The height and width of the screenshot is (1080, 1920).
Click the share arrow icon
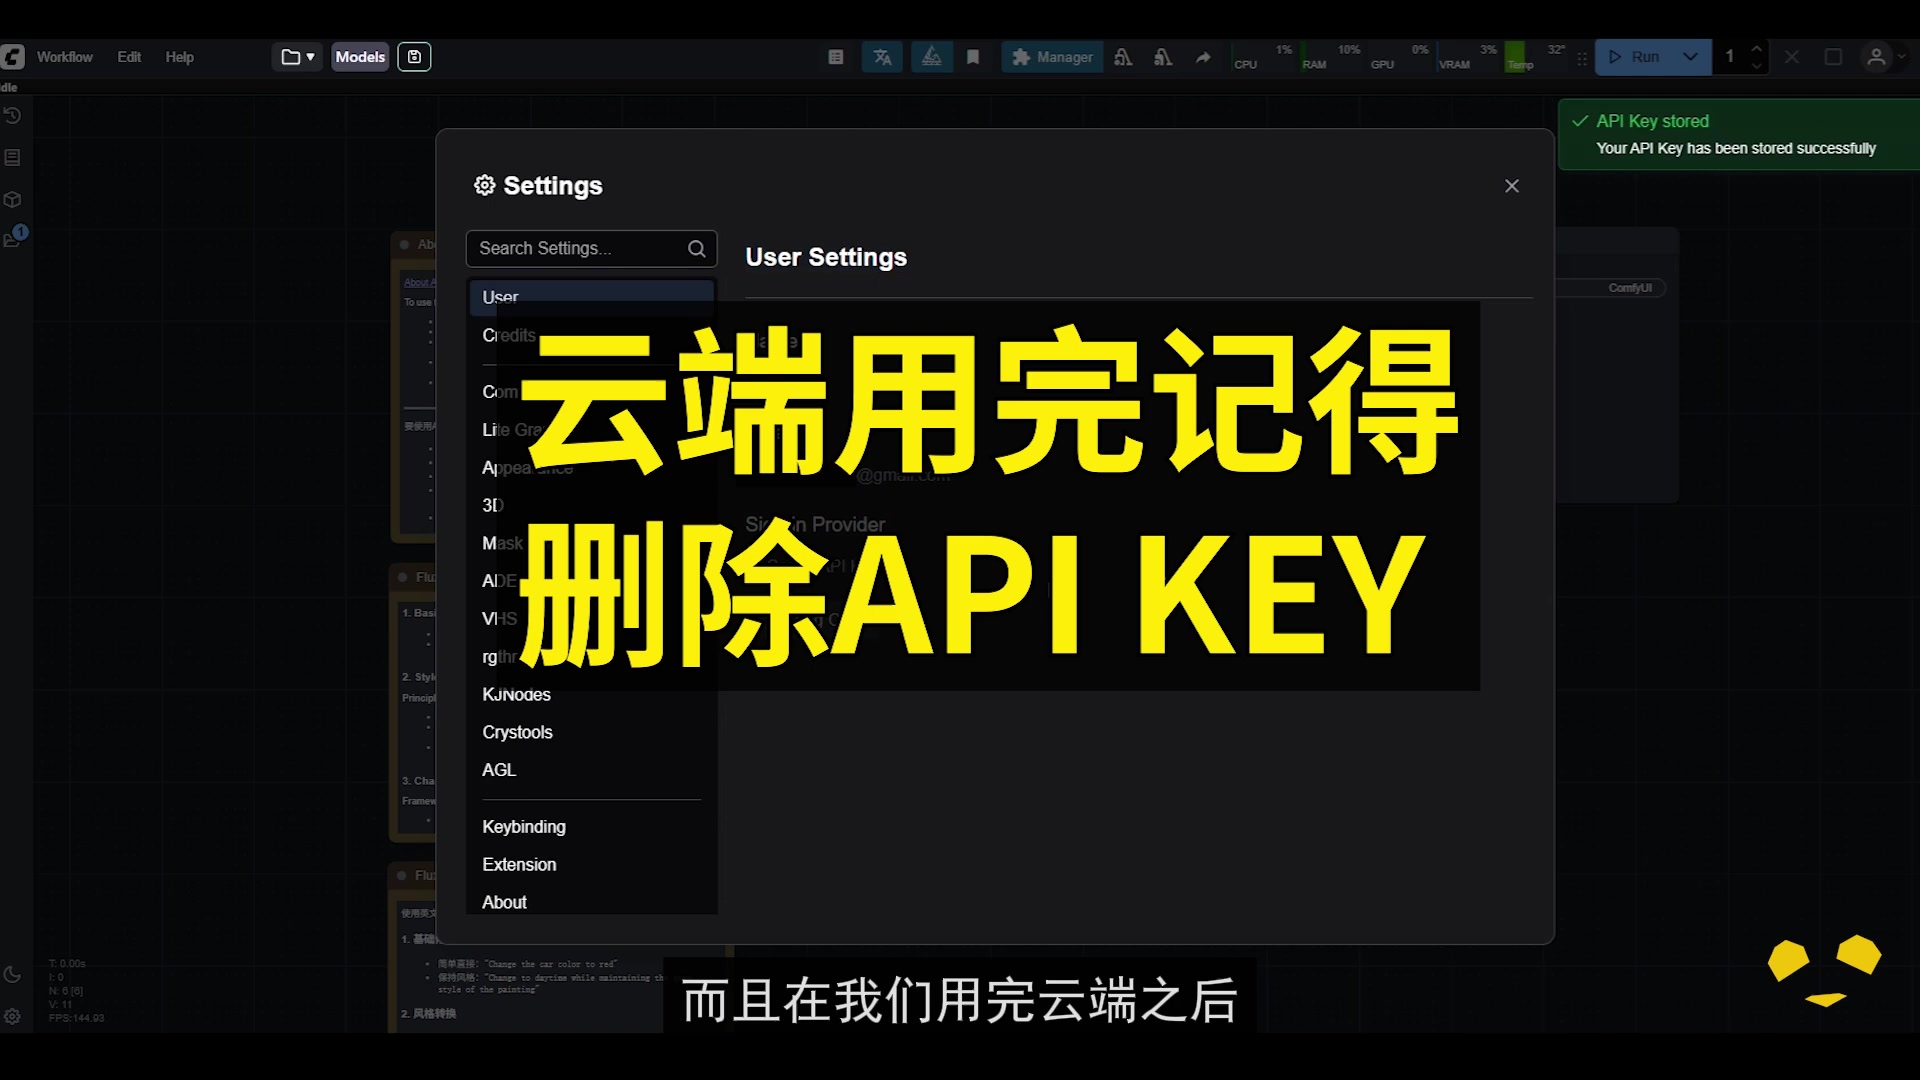pyautogui.click(x=1203, y=57)
